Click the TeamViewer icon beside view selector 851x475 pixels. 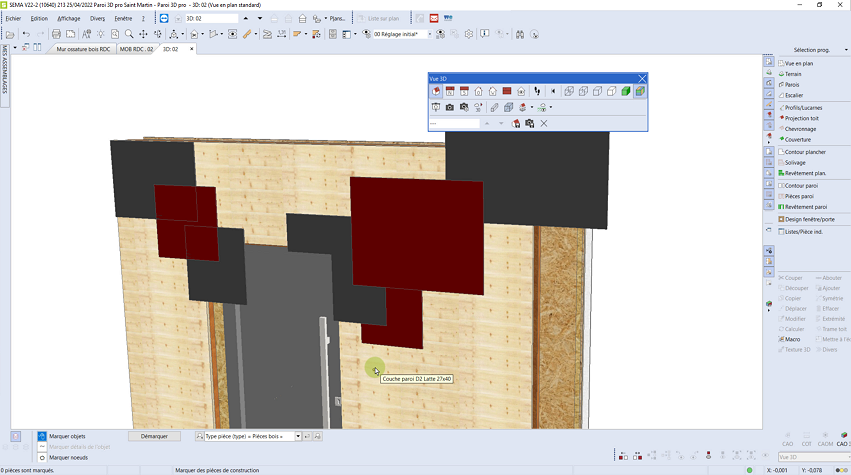point(163,18)
